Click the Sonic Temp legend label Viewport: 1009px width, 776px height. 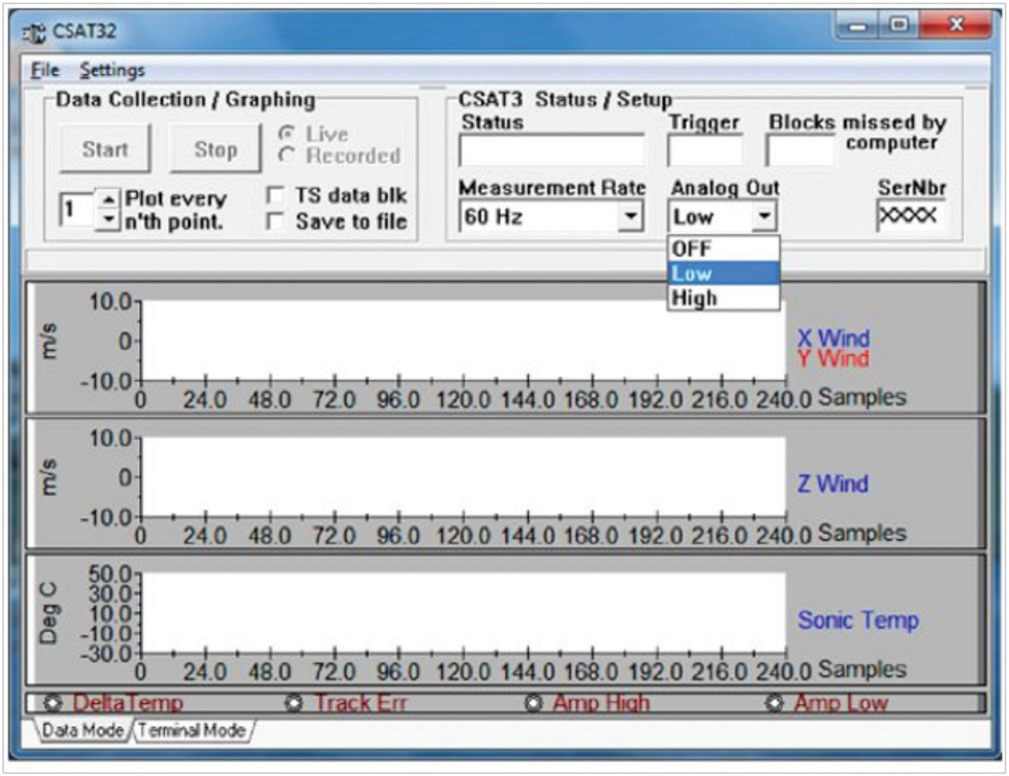858,620
